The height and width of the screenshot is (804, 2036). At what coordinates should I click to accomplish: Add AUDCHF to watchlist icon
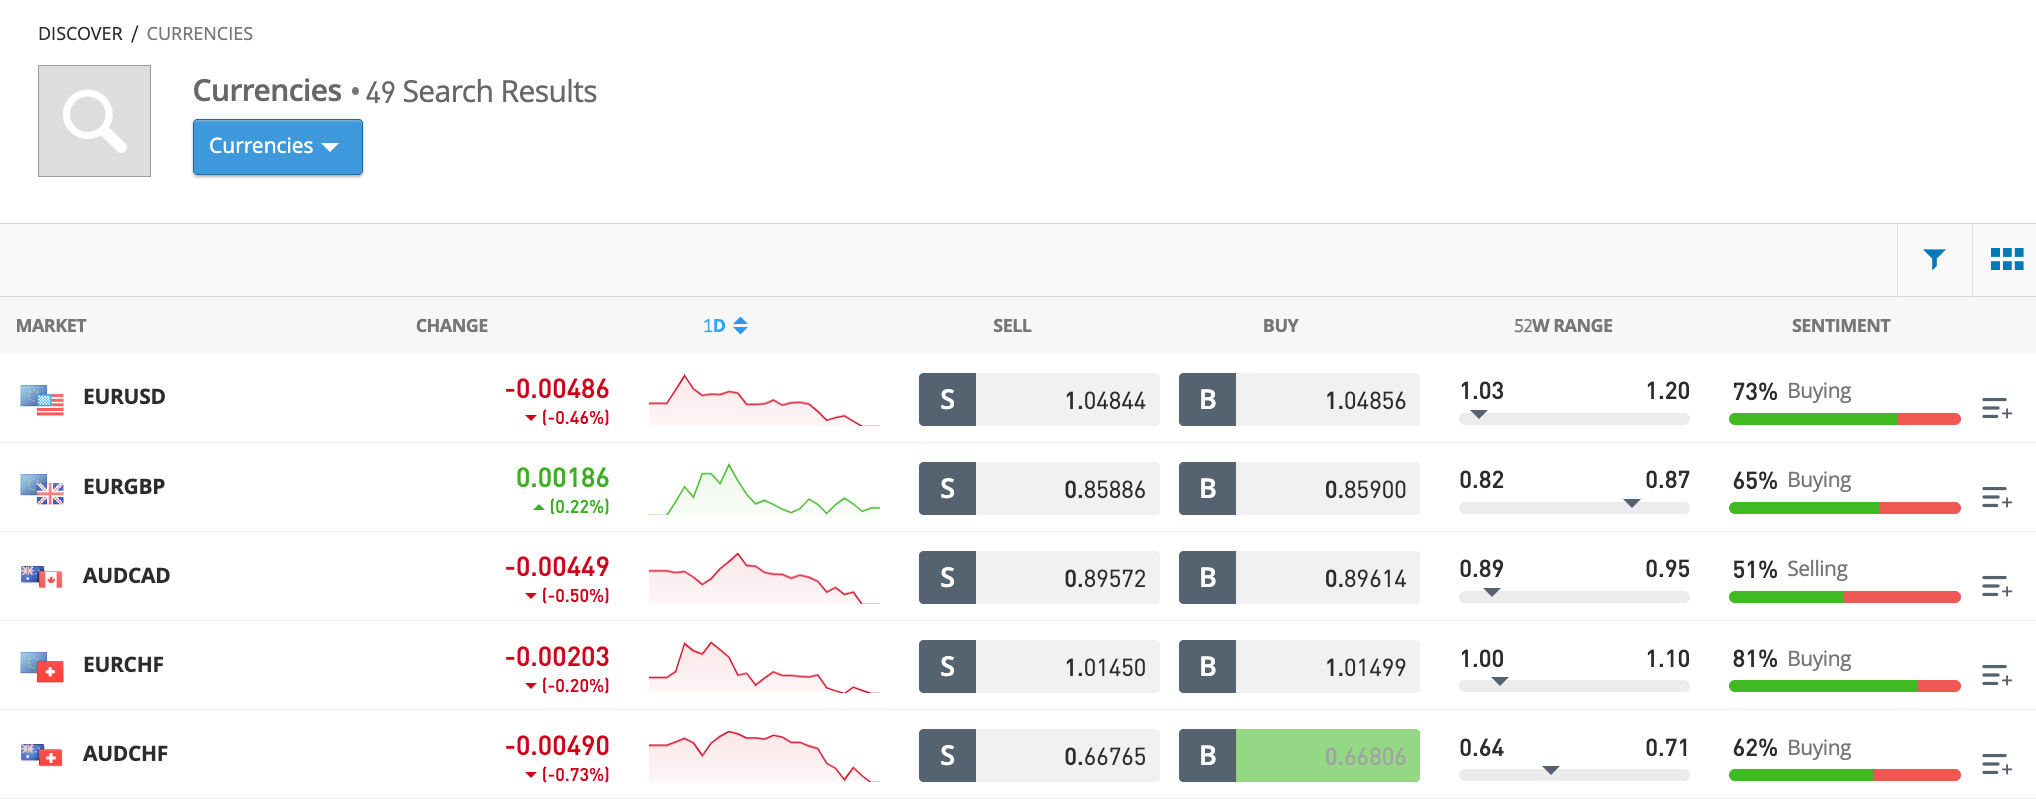point(1997,765)
